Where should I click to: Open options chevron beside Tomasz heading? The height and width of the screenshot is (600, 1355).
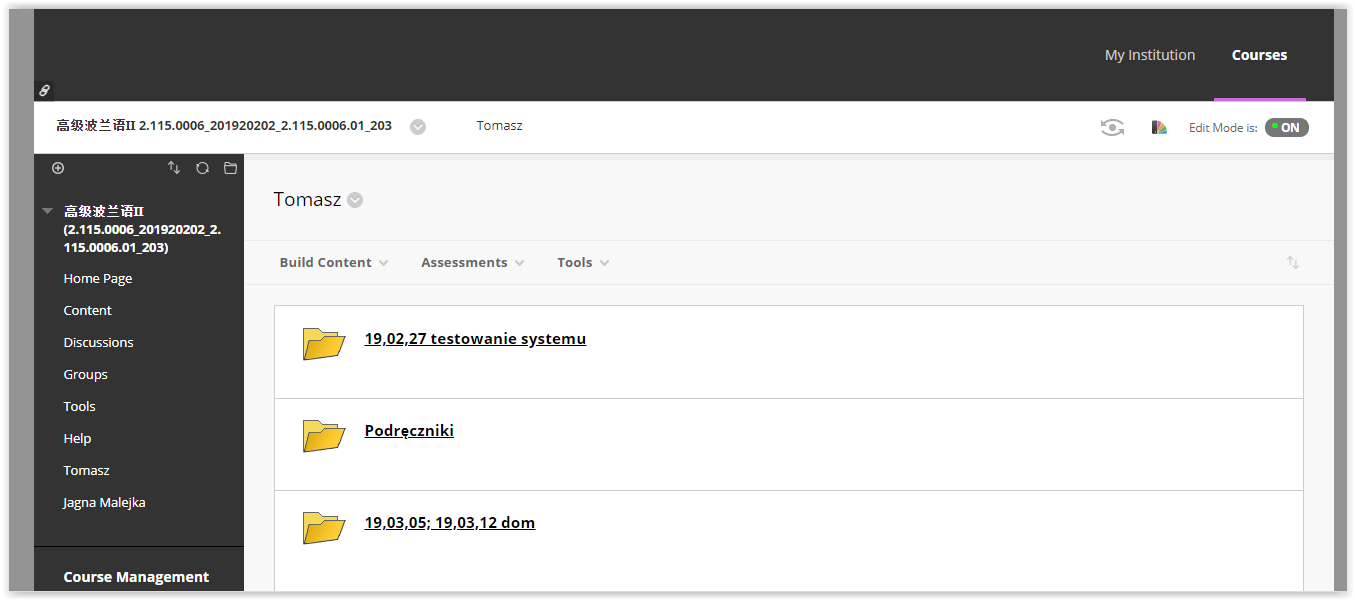coord(355,200)
